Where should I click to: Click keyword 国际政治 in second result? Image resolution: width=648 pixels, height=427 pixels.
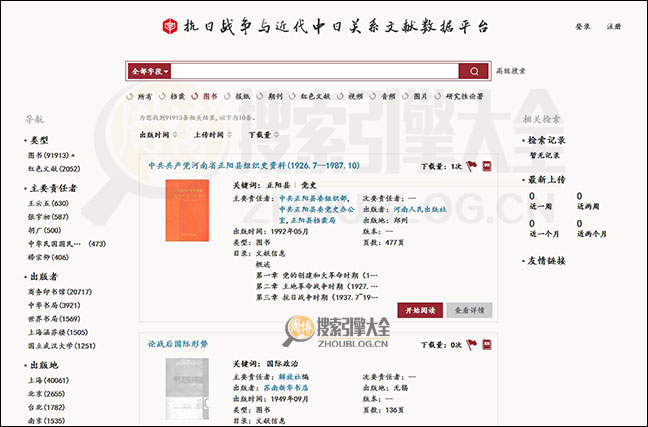(282, 364)
